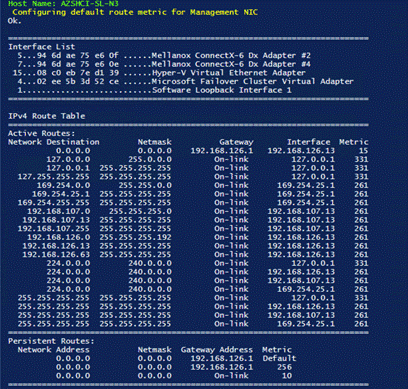Click network destination 169.254.0.0
Image resolution: width=408 pixels, height=389 pixels.
tap(63, 185)
